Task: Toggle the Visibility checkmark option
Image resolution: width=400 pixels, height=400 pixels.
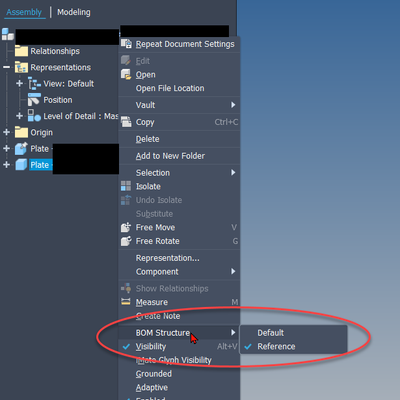Action: tap(179, 346)
